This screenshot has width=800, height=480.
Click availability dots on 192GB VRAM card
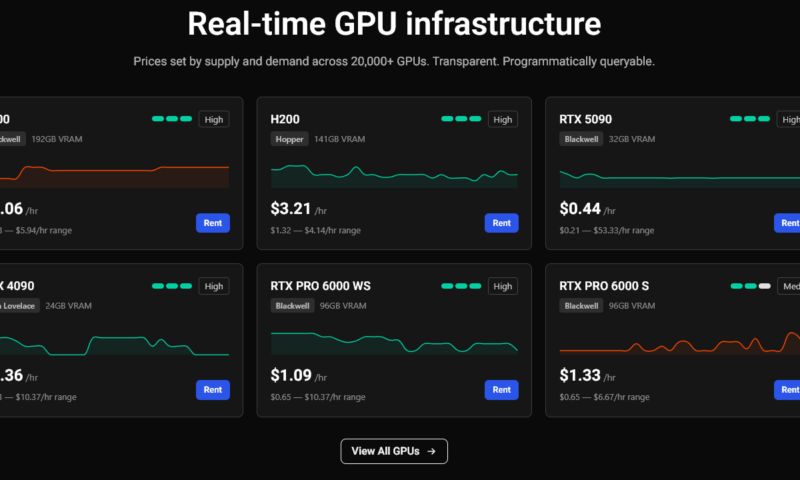click(x=172, y=119)
